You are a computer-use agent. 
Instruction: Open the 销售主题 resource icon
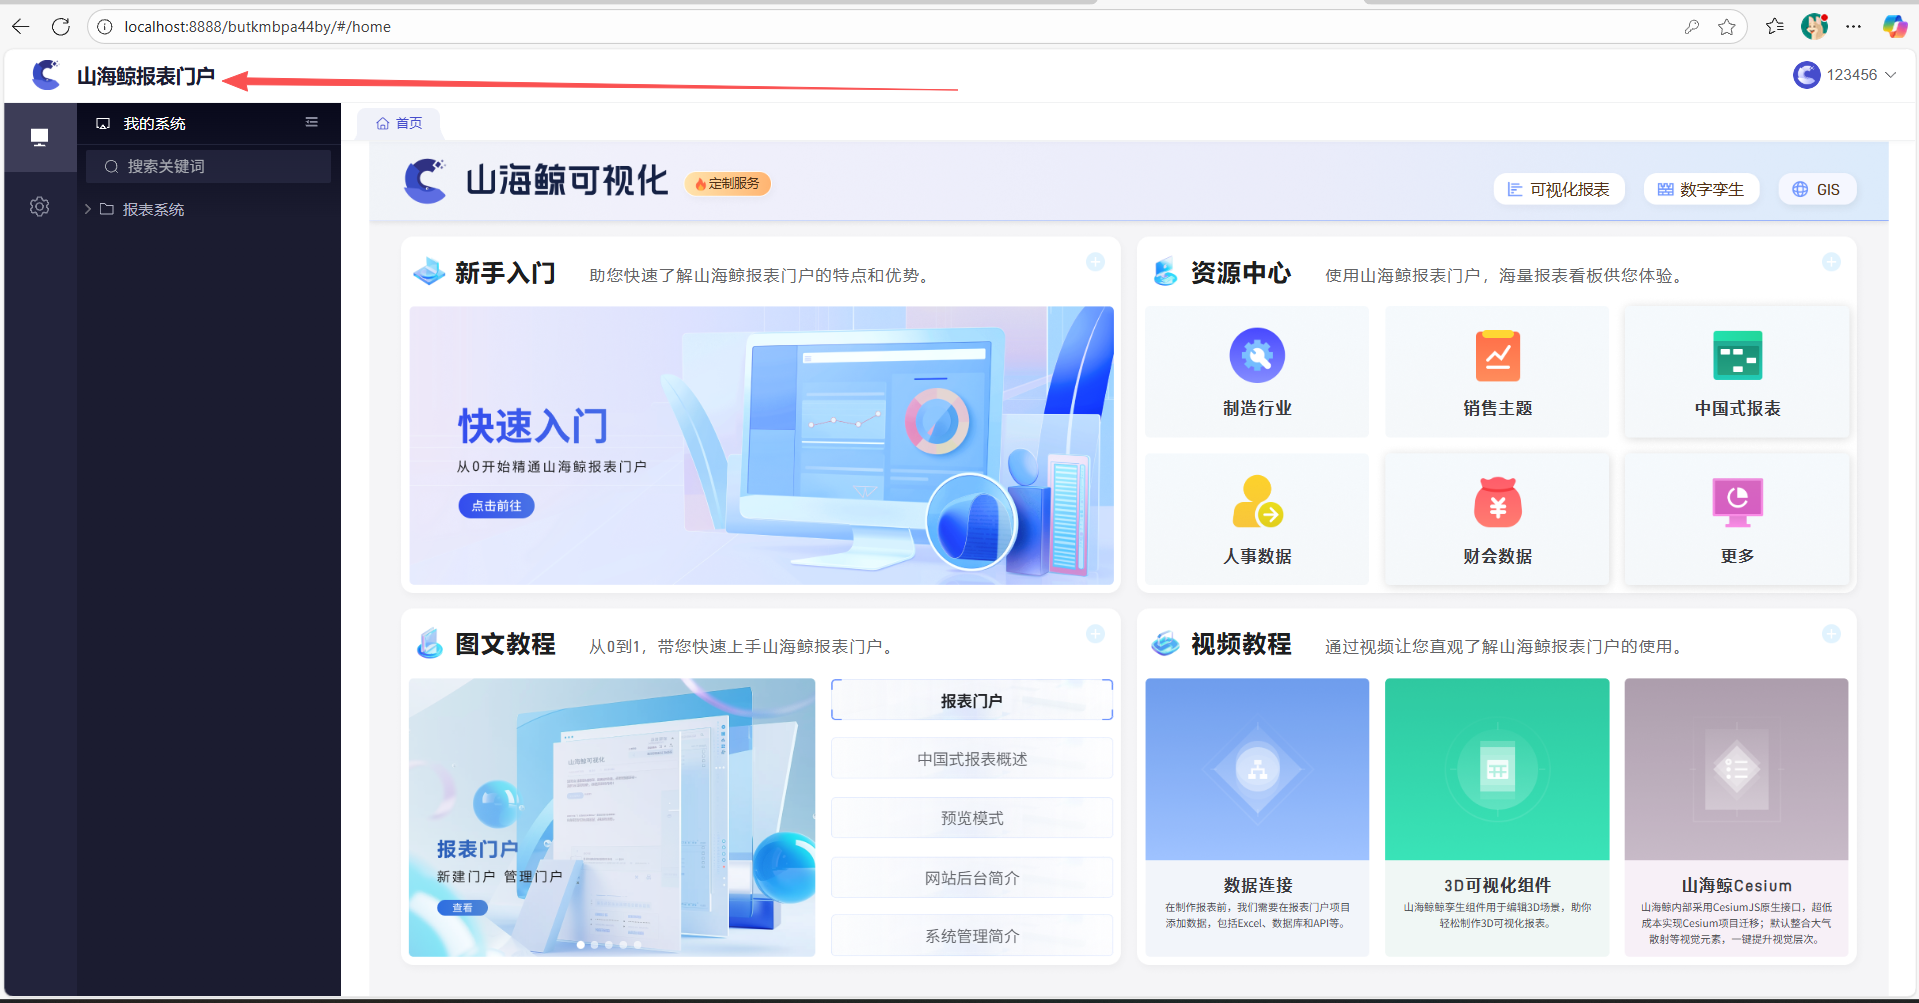click(x=1497, y=356)
